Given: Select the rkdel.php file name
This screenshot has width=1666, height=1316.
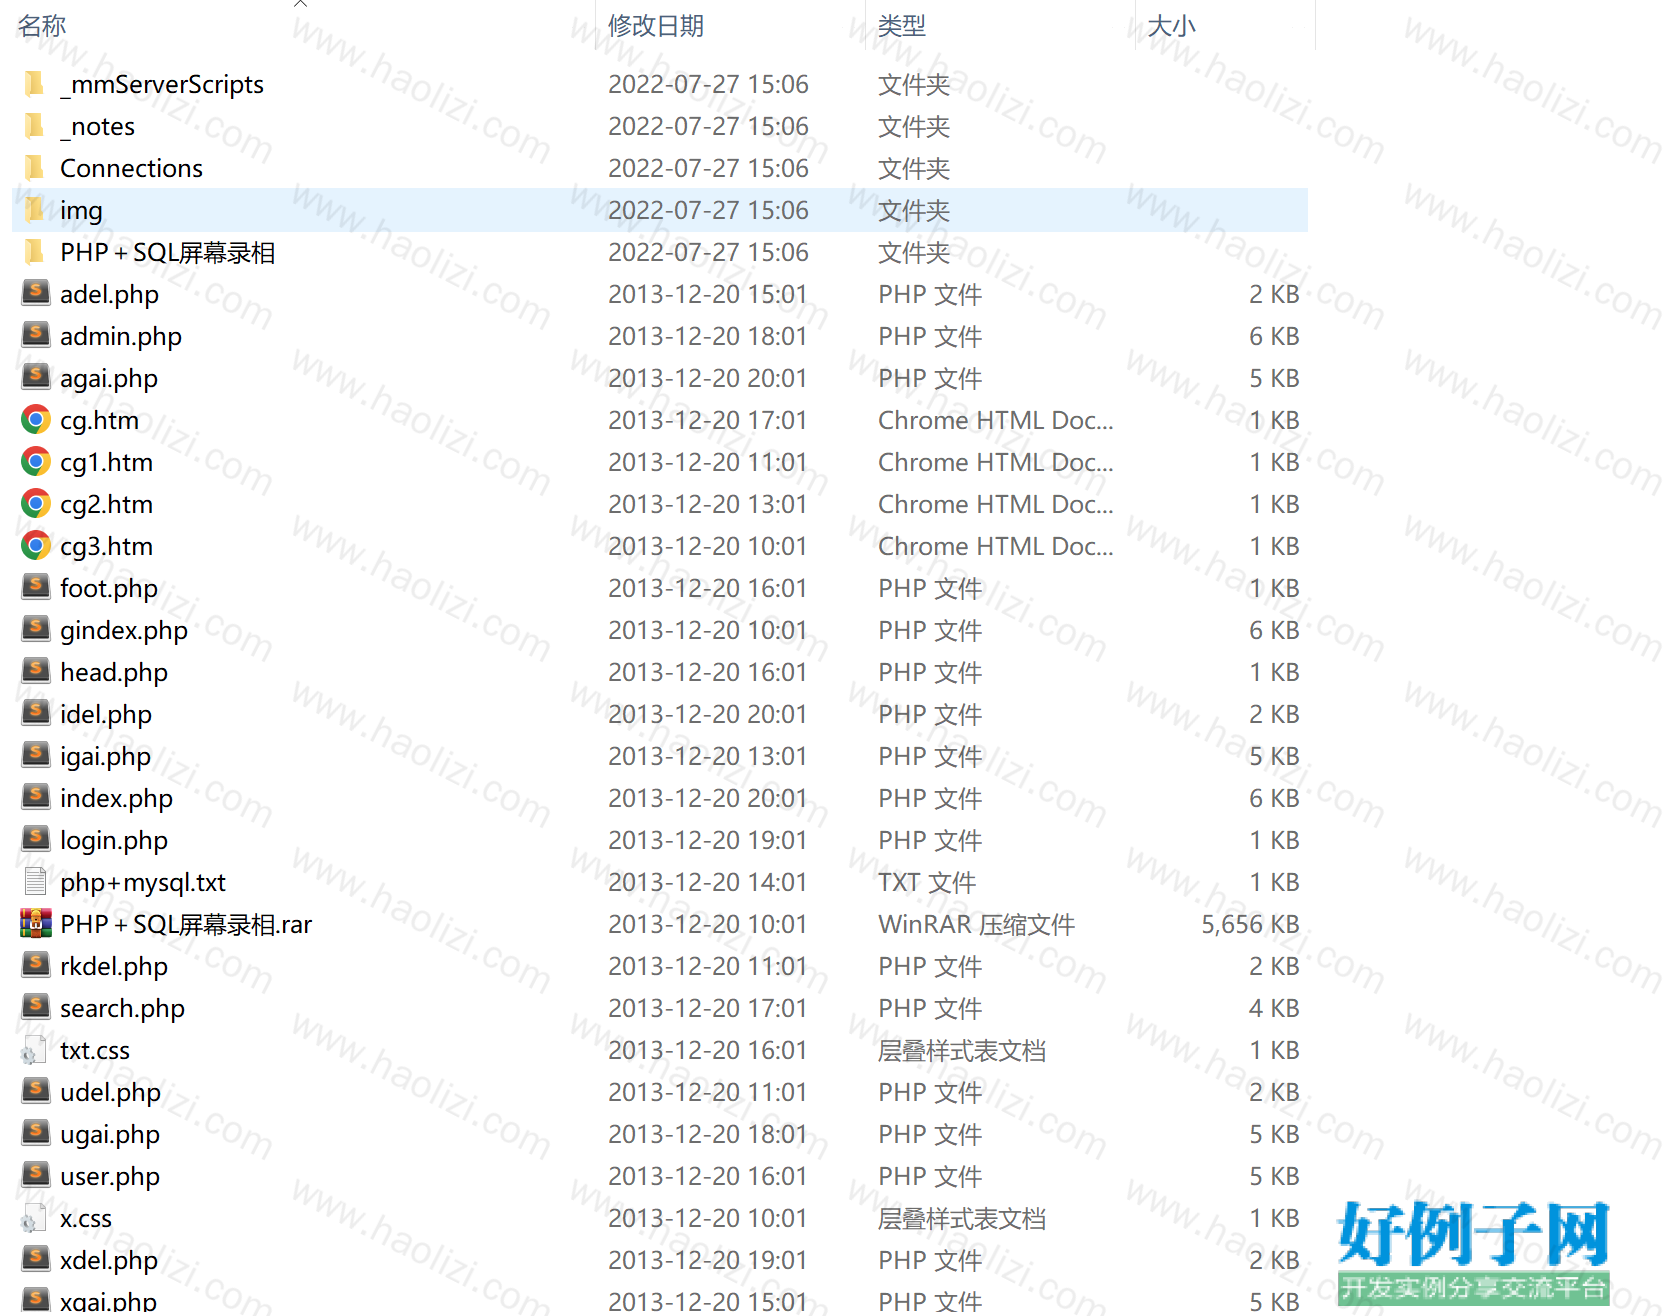Looking at the screenshot, I should [x=114, y=966].
